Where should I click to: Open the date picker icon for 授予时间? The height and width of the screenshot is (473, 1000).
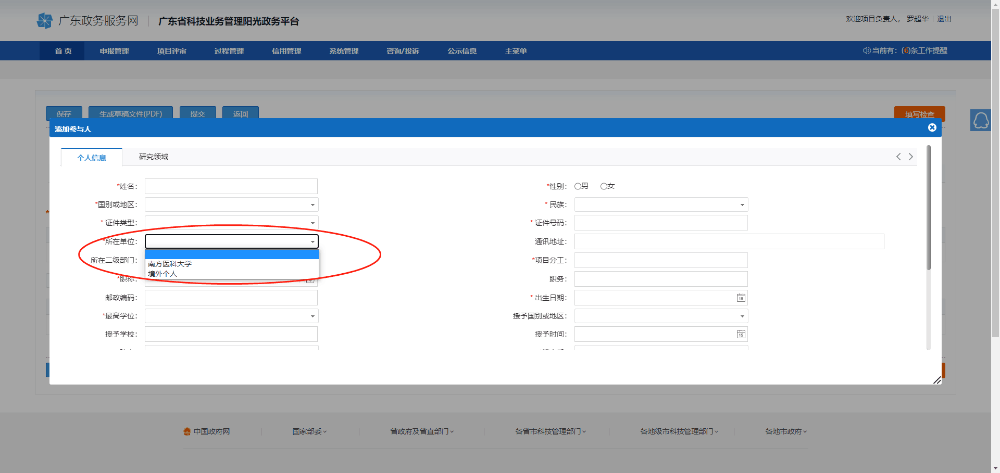tap(741, 333)
